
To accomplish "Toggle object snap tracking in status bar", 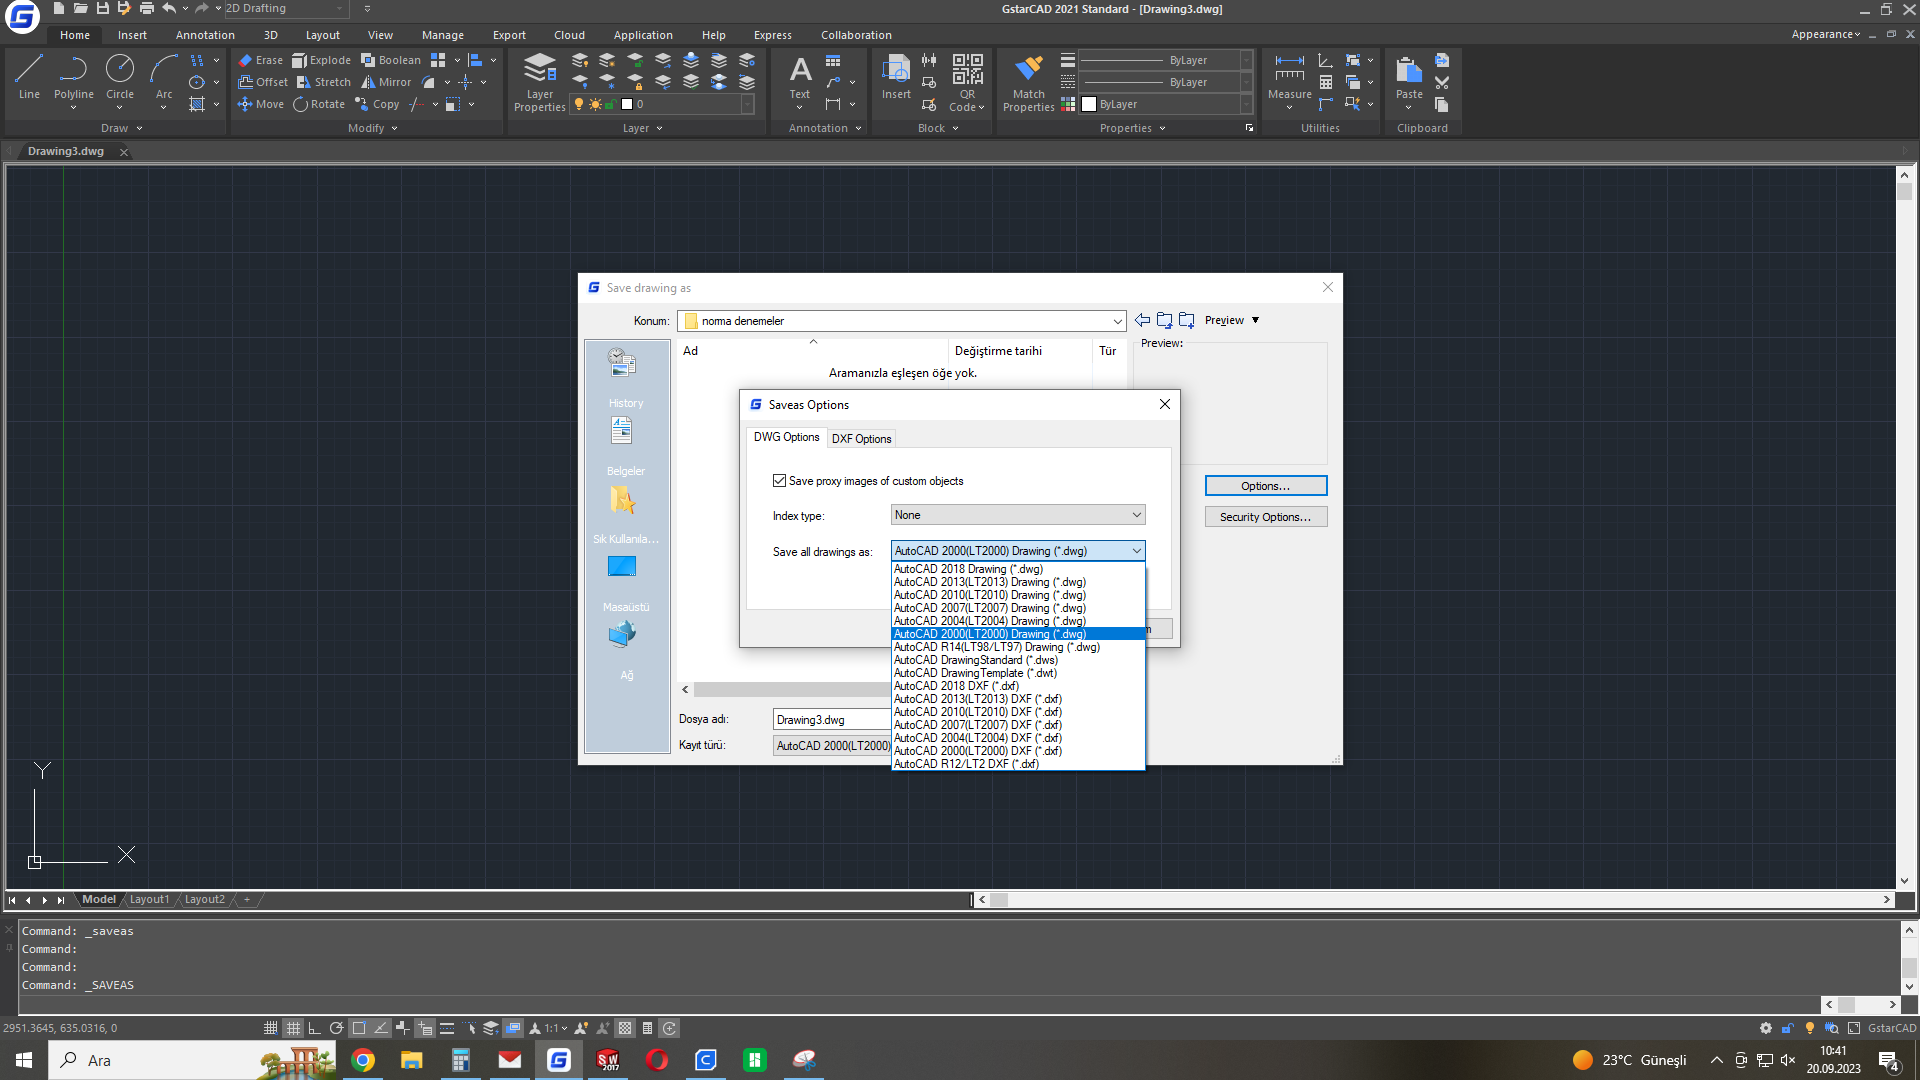I will pyautogui.click(x=381, y=1028).
